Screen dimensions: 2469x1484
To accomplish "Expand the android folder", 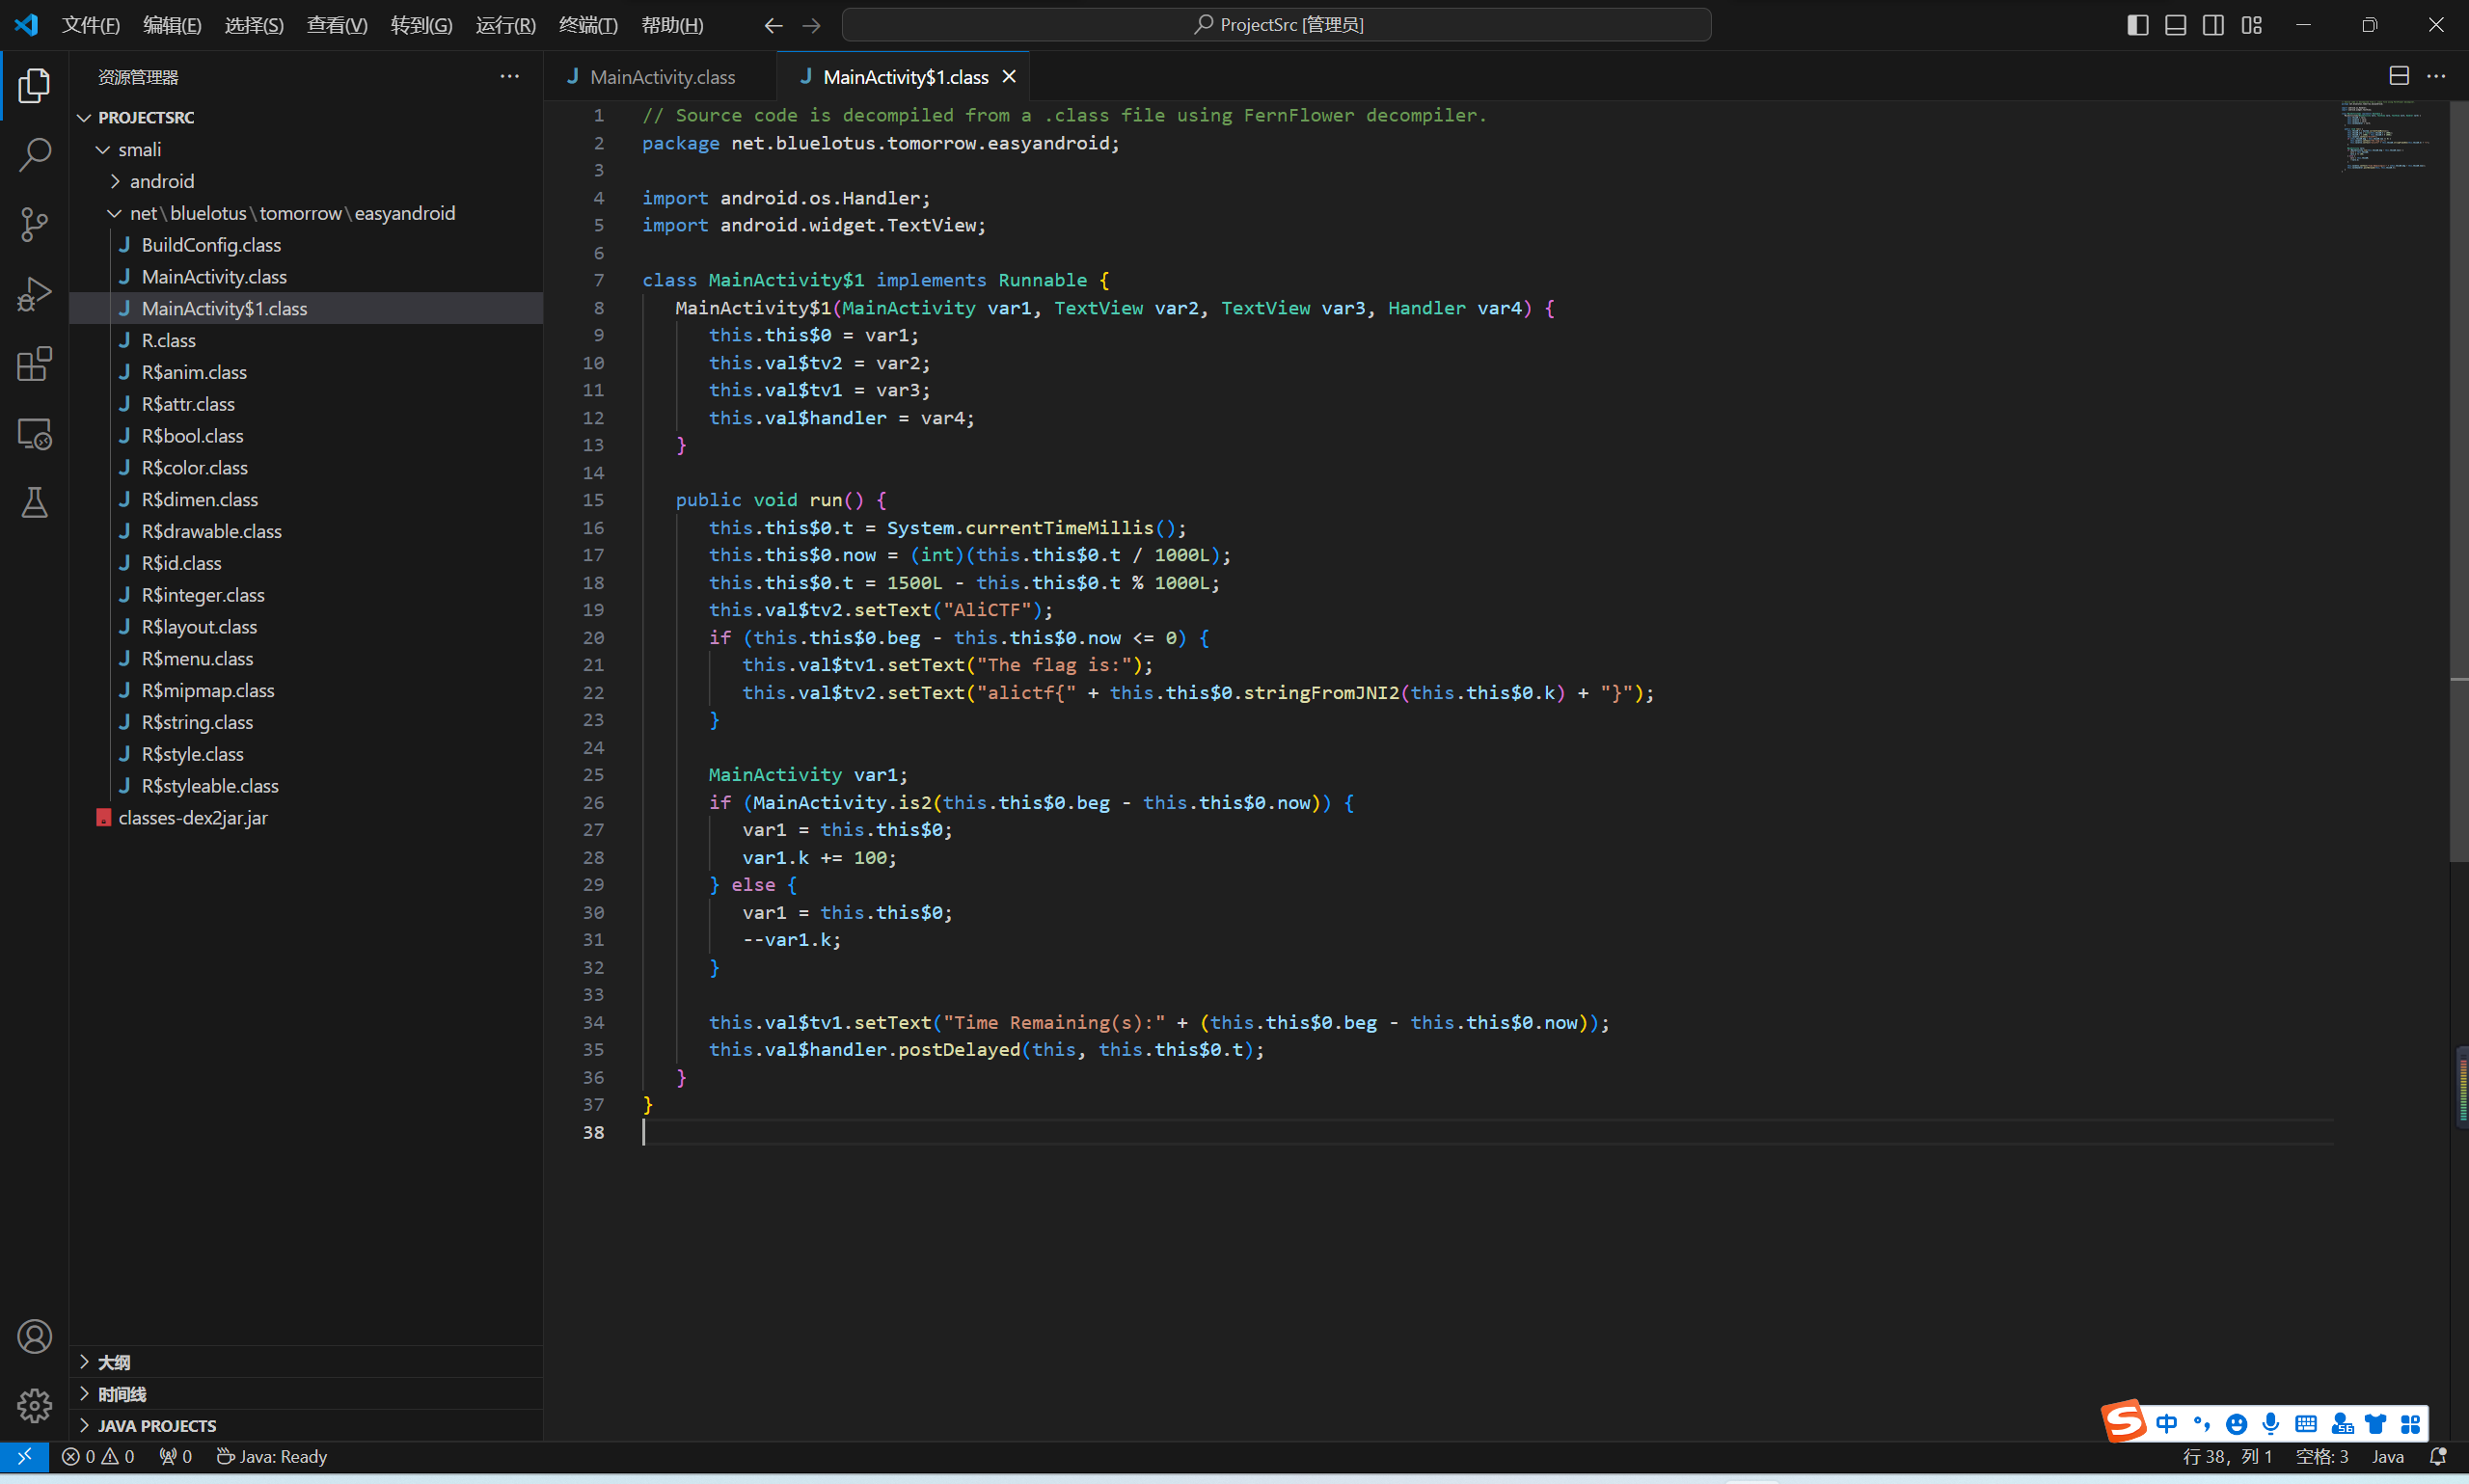I will [162, 181].
